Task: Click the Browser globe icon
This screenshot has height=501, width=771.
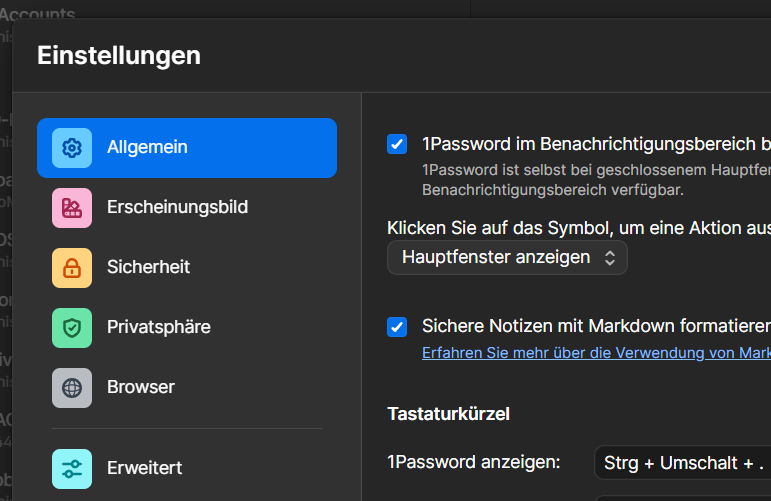Action: click(x=72, y=388)
